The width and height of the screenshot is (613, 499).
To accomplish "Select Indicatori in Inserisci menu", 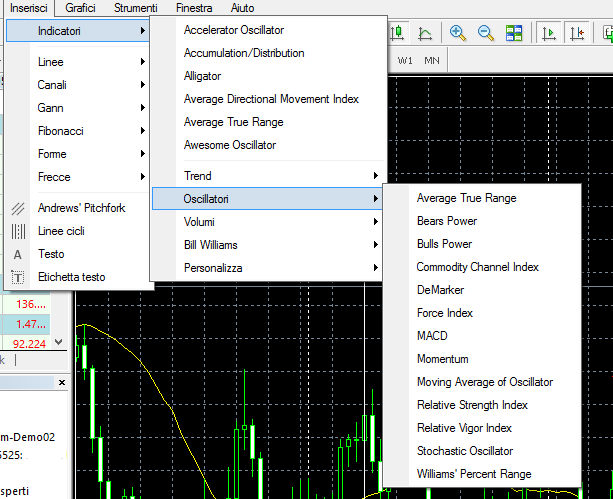I will (77, 31).
